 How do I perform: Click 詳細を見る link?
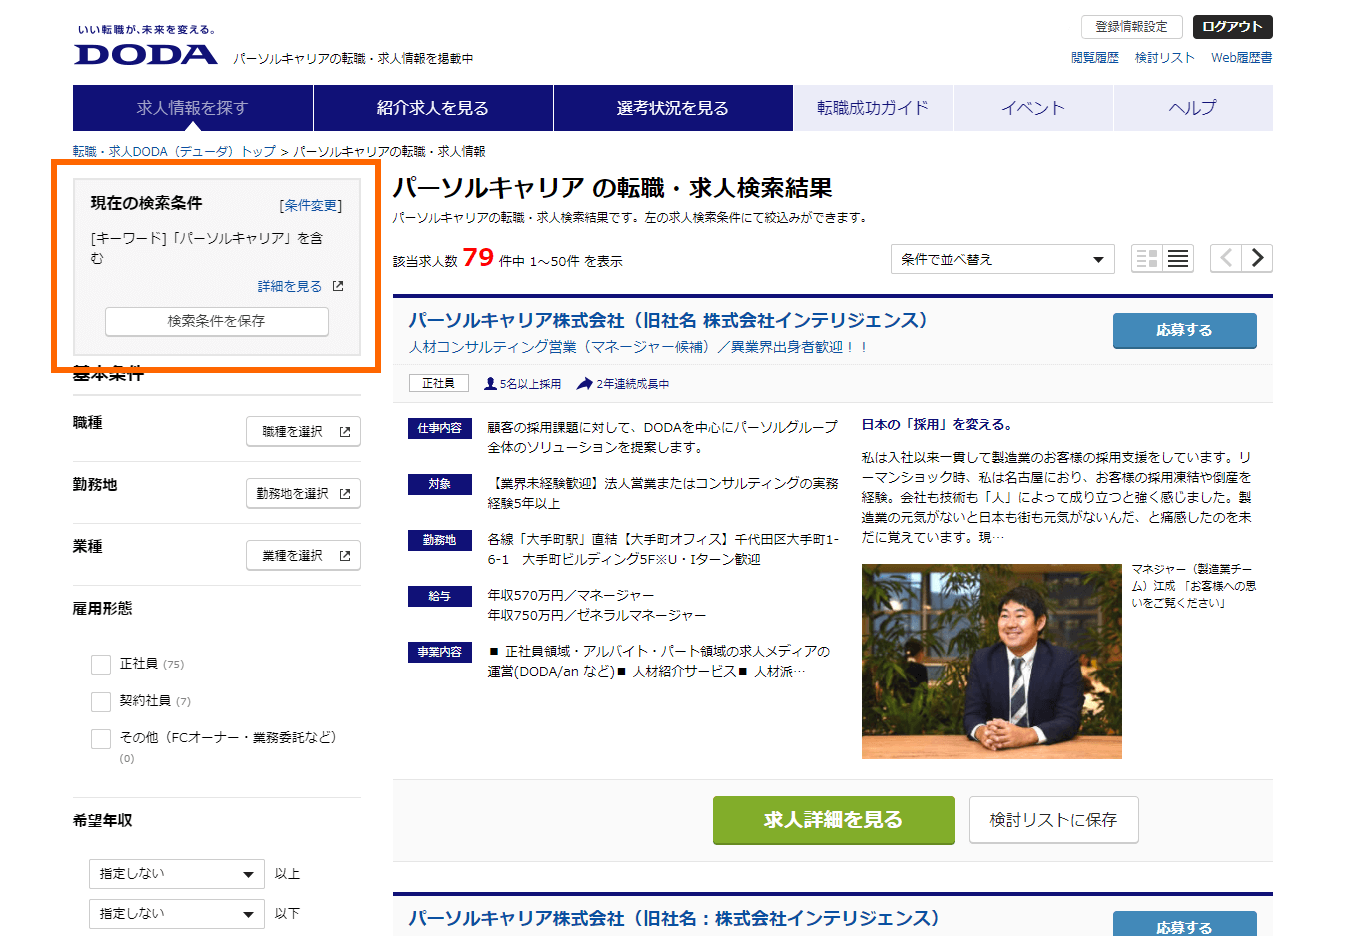pos(290,286)
